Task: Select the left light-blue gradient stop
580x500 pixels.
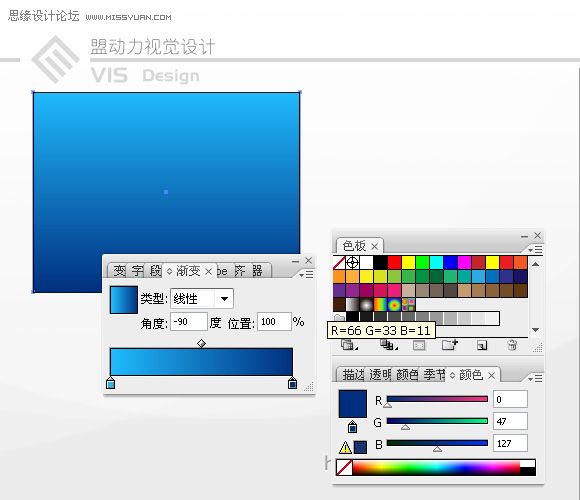Action: 110,383
